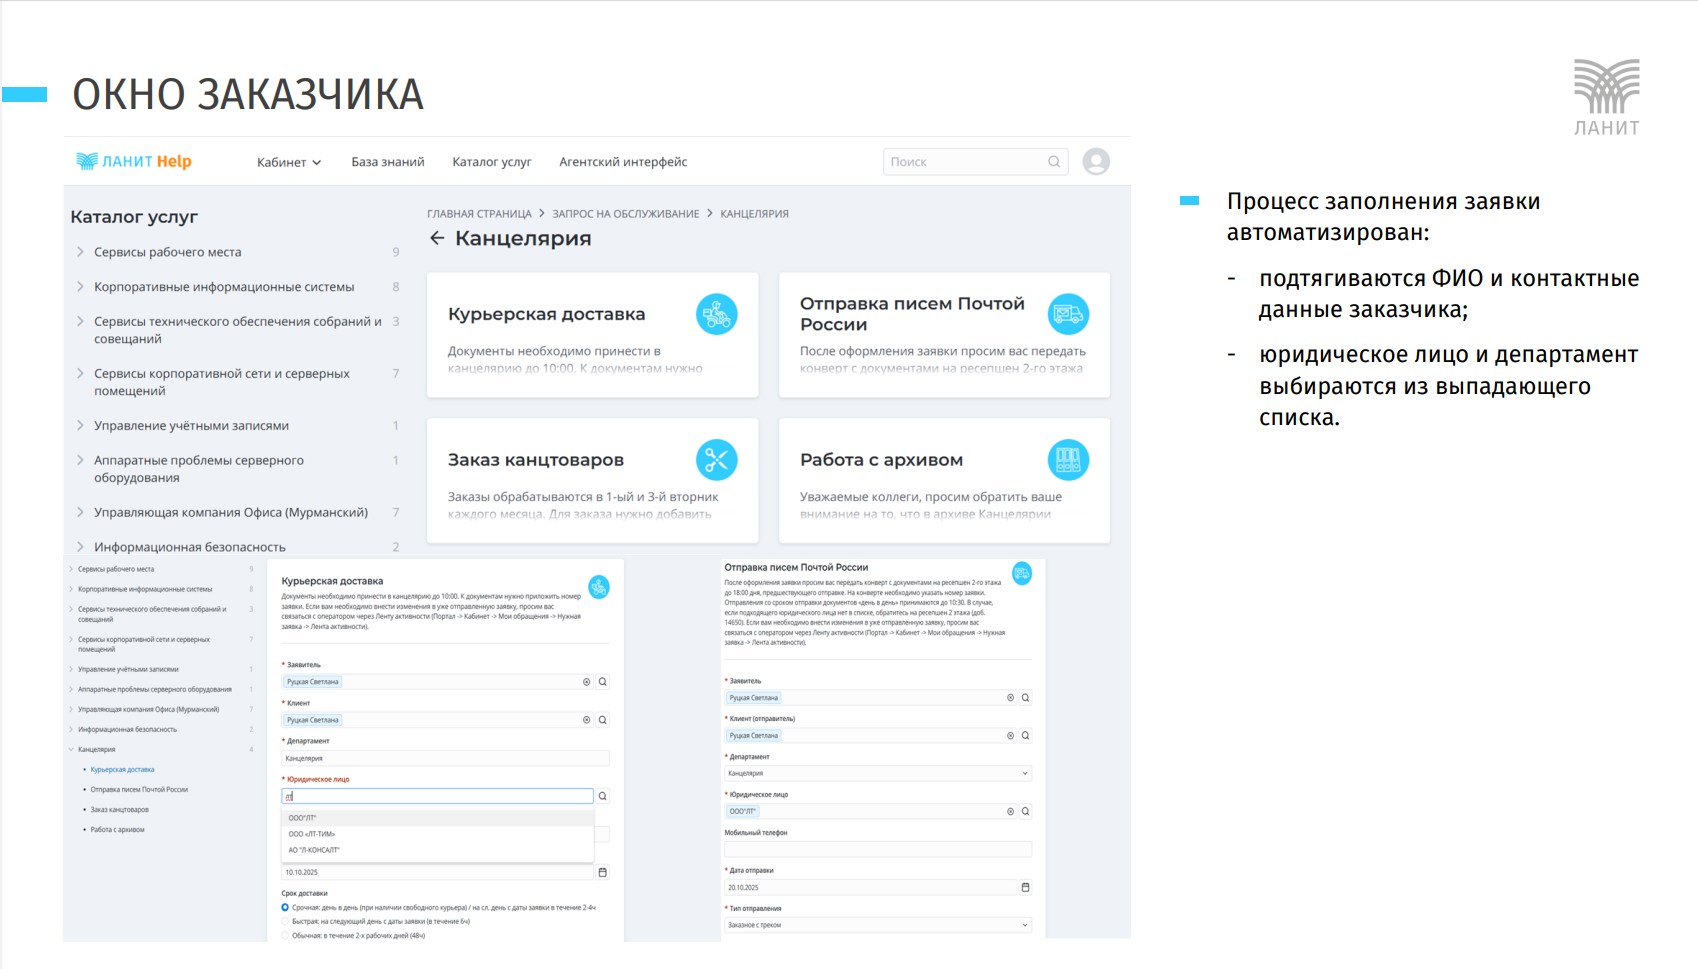This screenshot has height=969, width=1698.
Task: Select the Быстрая delivery radio option
Action: [285, 922]
